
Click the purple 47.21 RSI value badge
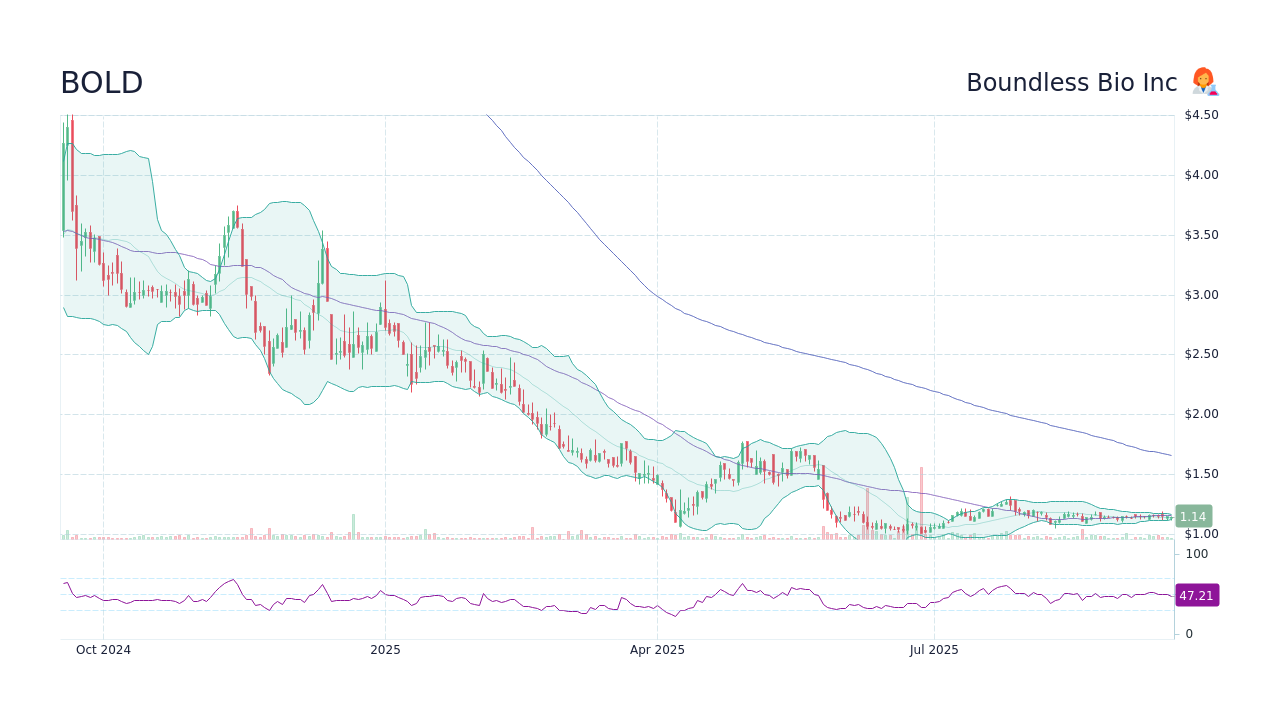coord(1196,596)
